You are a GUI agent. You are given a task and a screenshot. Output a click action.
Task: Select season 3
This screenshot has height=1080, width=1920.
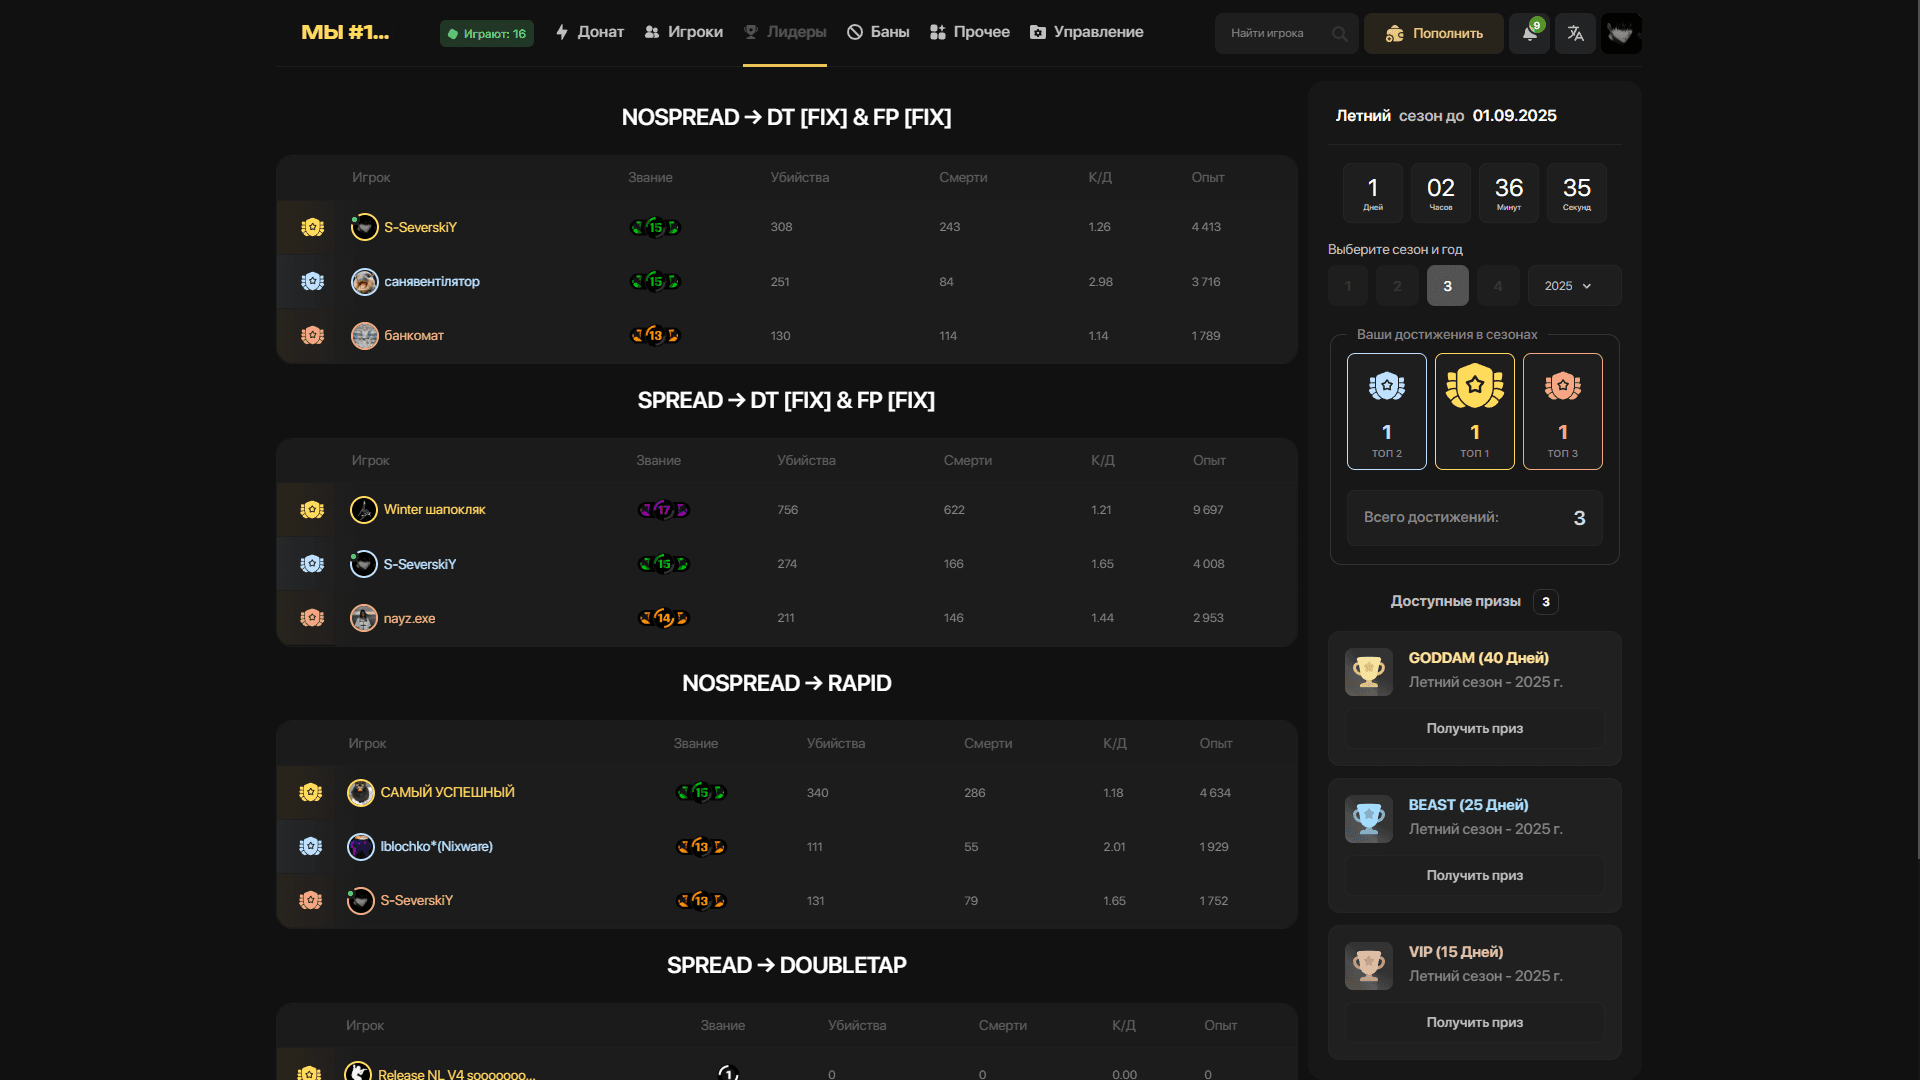point(1448,286)
